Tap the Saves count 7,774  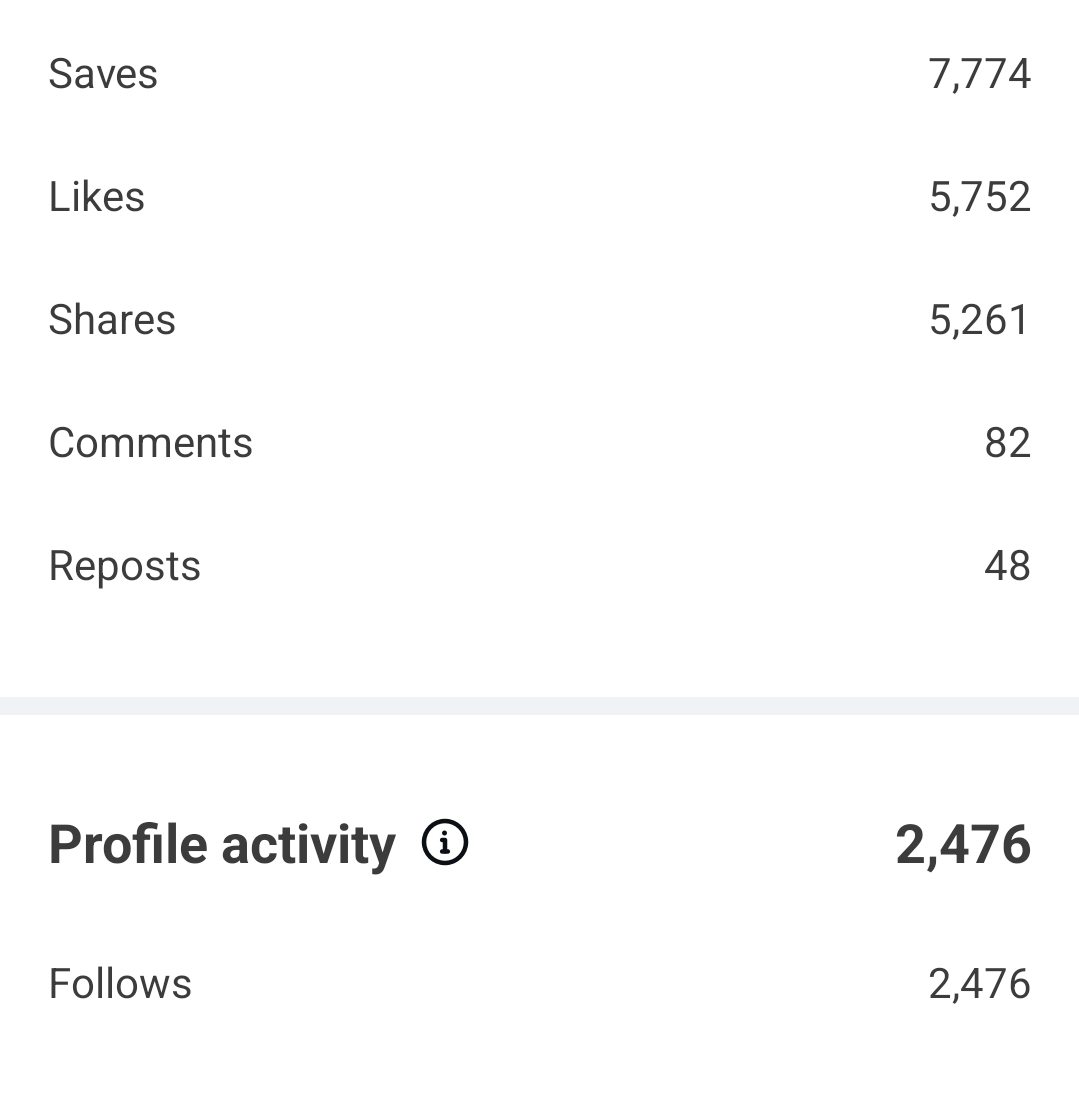[x=979, y=74]
